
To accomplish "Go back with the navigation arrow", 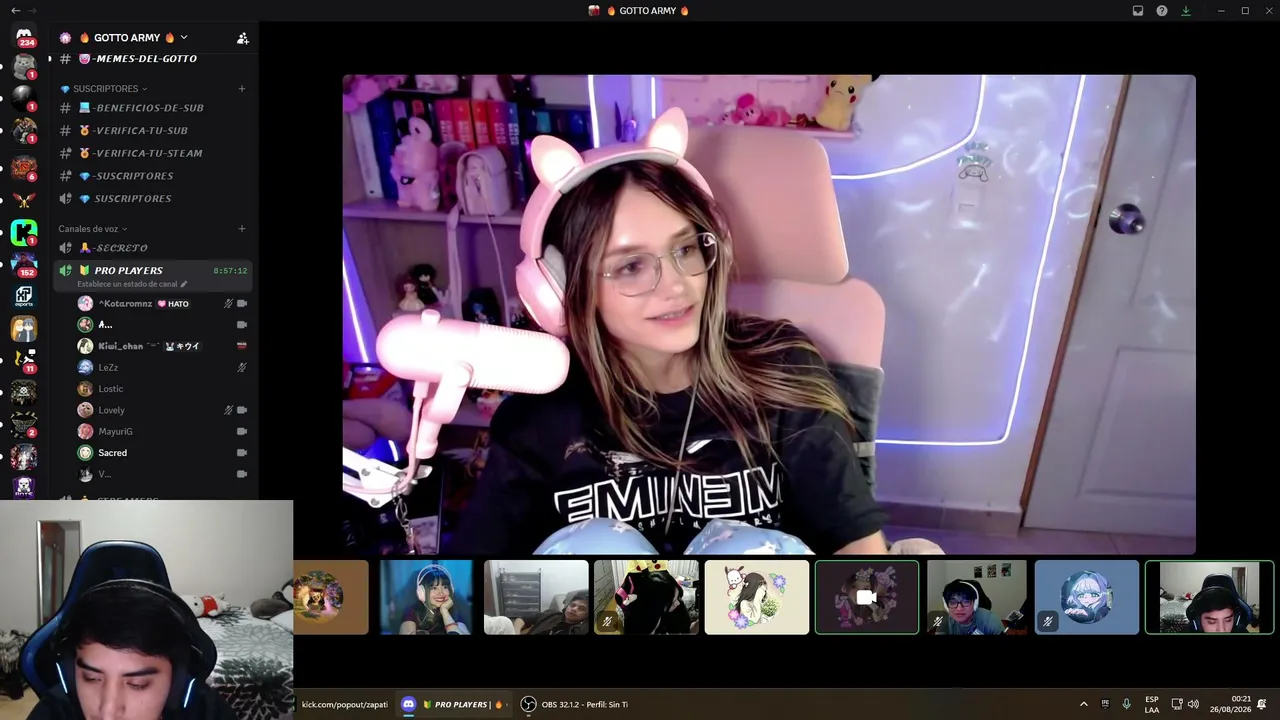I will pyautogui.click(x=15, y=11).
